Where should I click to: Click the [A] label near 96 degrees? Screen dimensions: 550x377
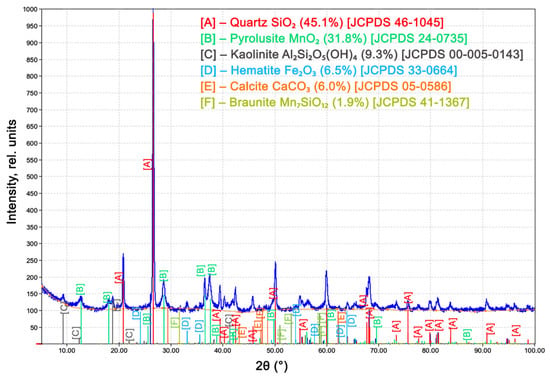pyautogui.click(x=515, y=331)
